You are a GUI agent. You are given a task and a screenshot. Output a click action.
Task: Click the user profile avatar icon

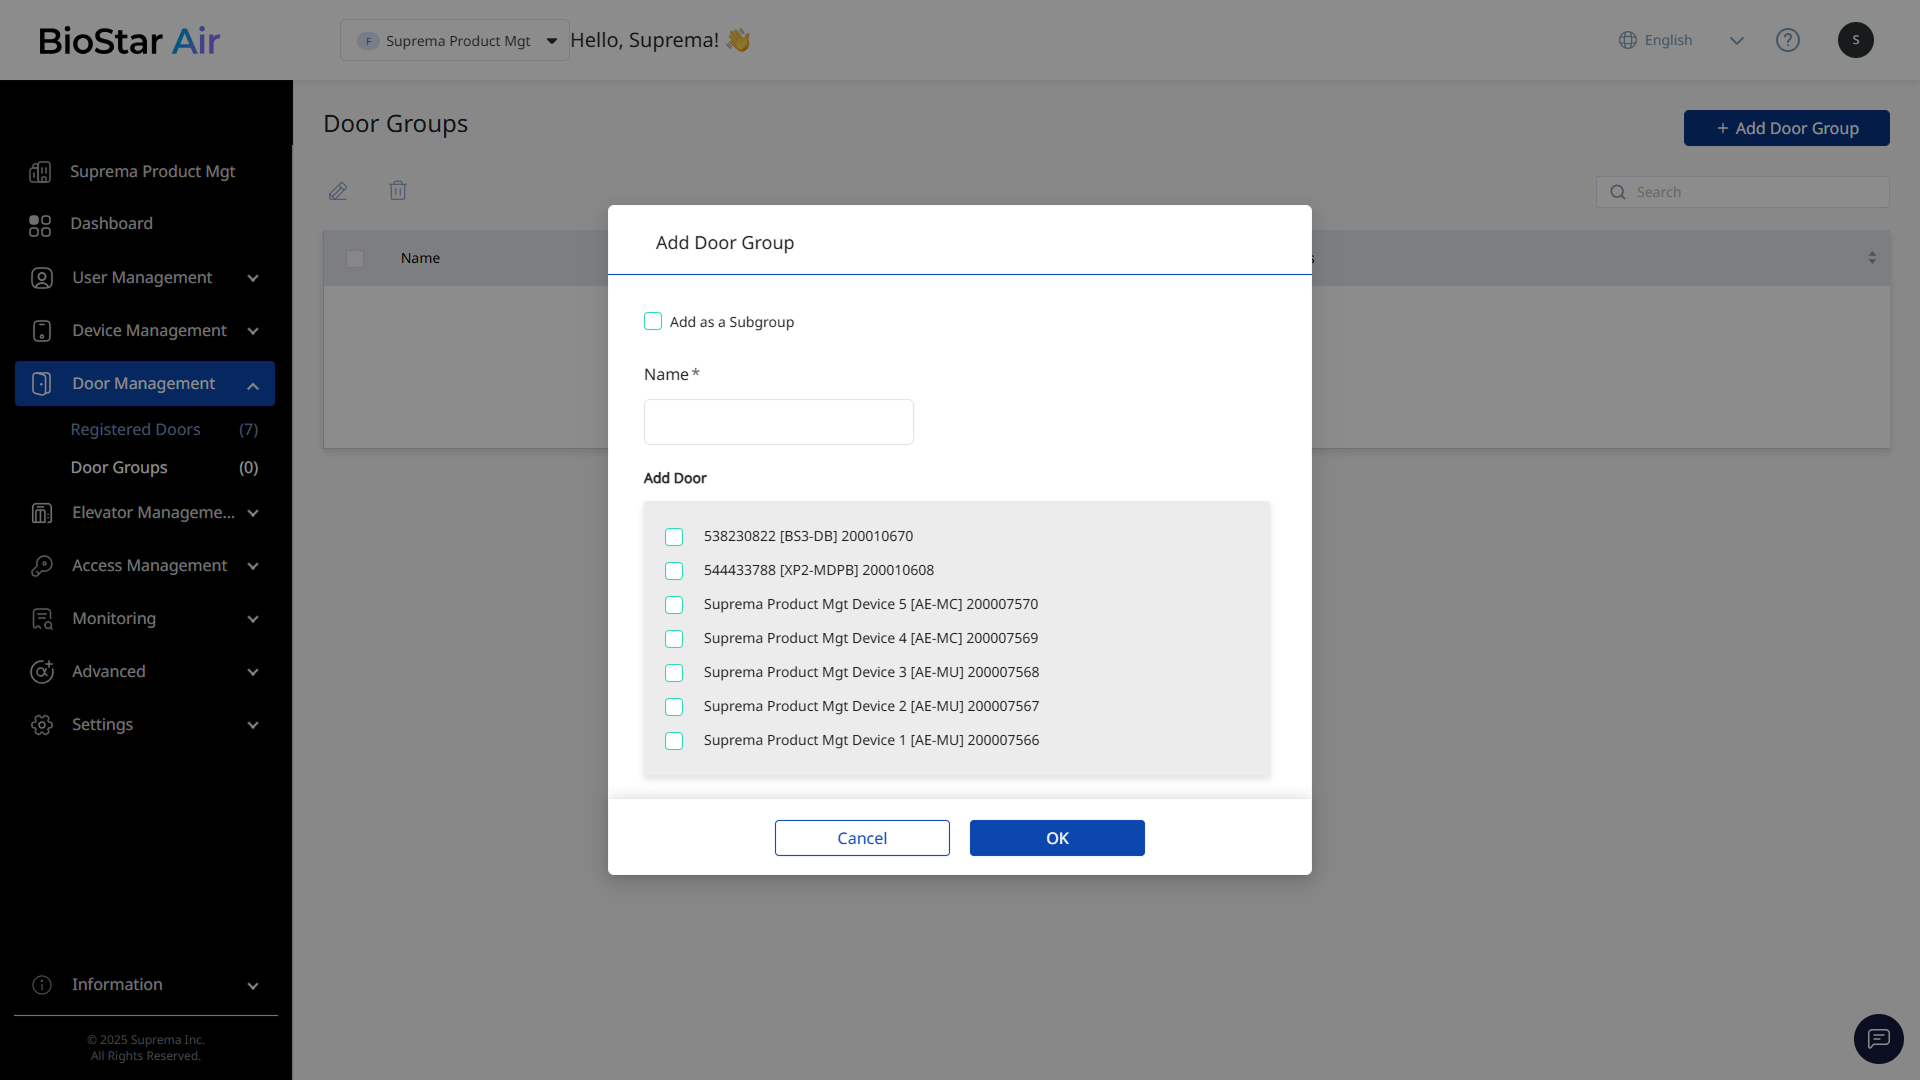click(1855, 40)
